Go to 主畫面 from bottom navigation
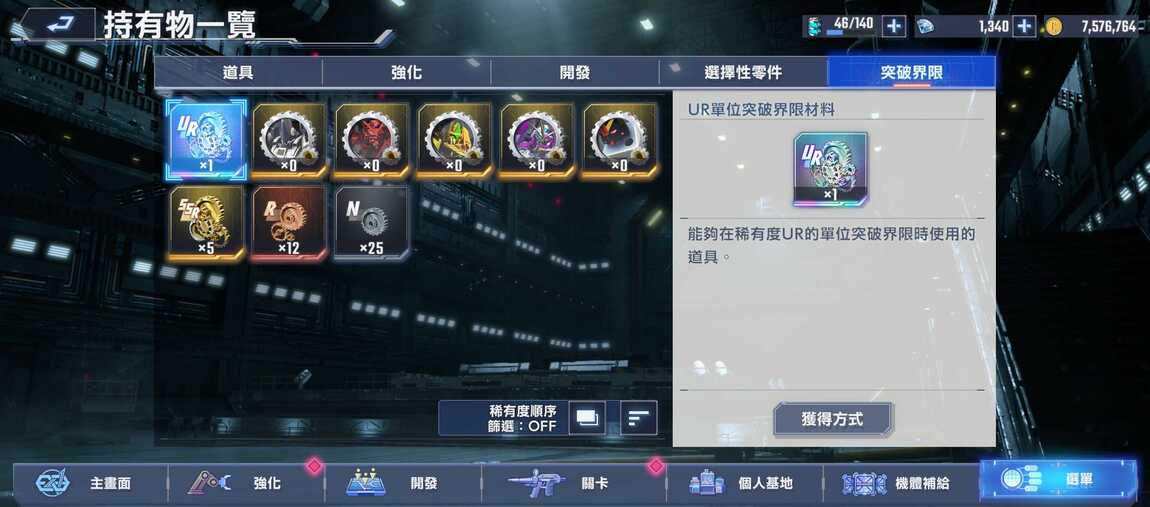This screenshot has height=507, width=1150. 90,484
